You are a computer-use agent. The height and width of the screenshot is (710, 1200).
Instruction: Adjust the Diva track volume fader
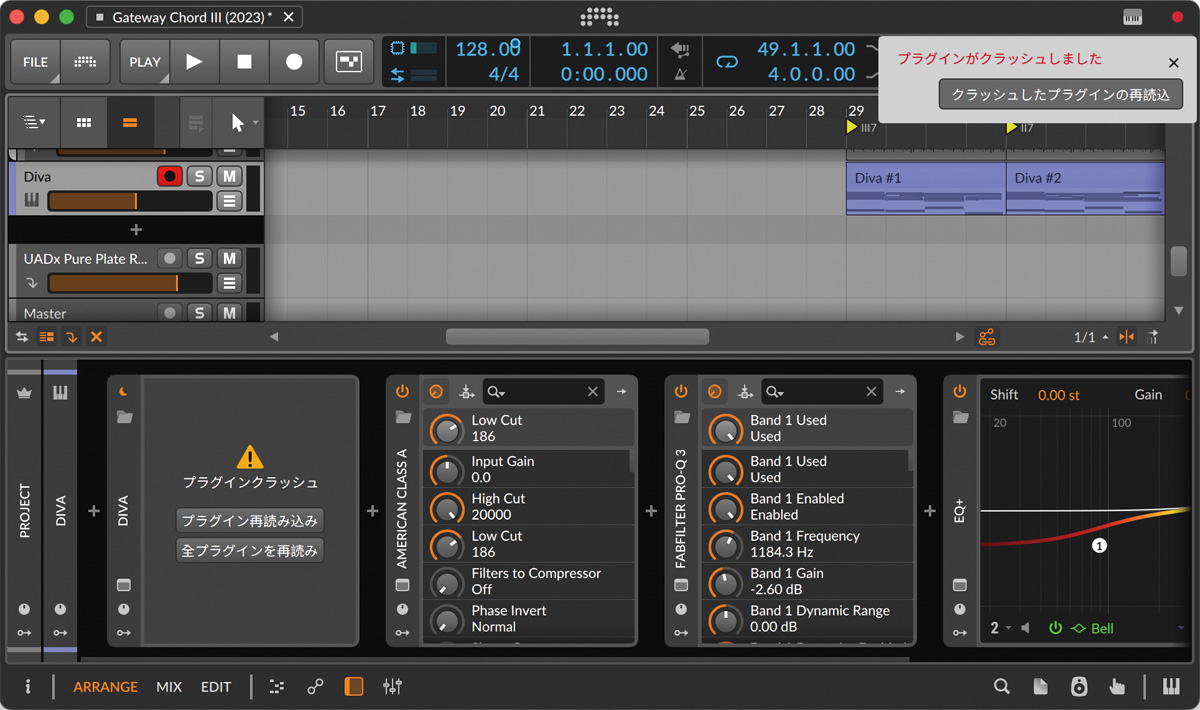pyautogui.click(x=130, y=201)
